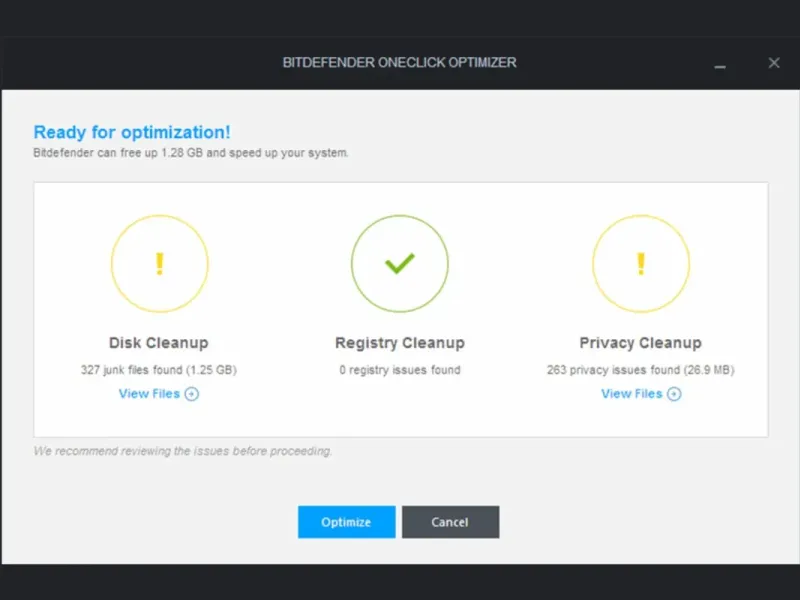Cancel the optimization dialog
800x600 pixels.
(x=450, y=522)
